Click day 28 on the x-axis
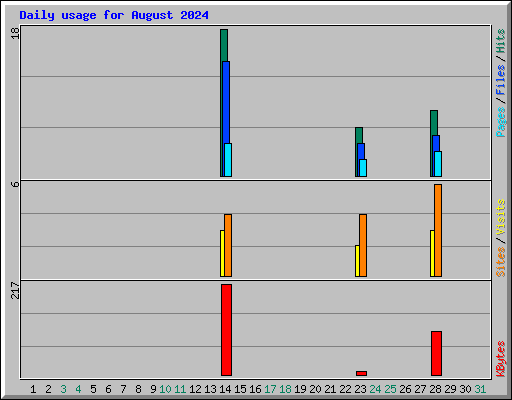512x400 pixels. click(435, 389)
